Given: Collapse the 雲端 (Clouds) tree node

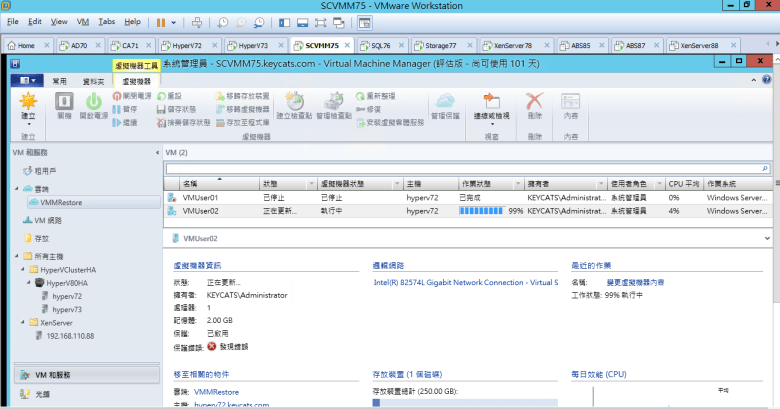Looking at the screenshot, I should [17, 188].
